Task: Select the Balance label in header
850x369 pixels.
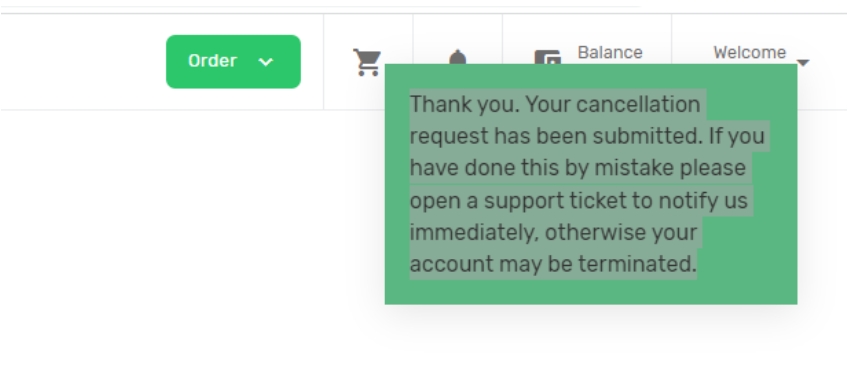Action: point(610,53)
